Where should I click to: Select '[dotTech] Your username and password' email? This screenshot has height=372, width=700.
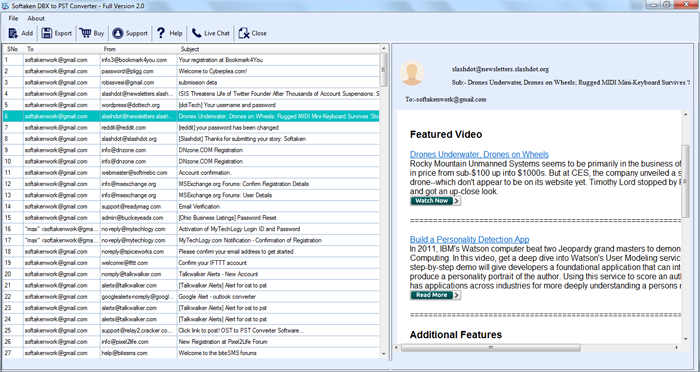191,105
